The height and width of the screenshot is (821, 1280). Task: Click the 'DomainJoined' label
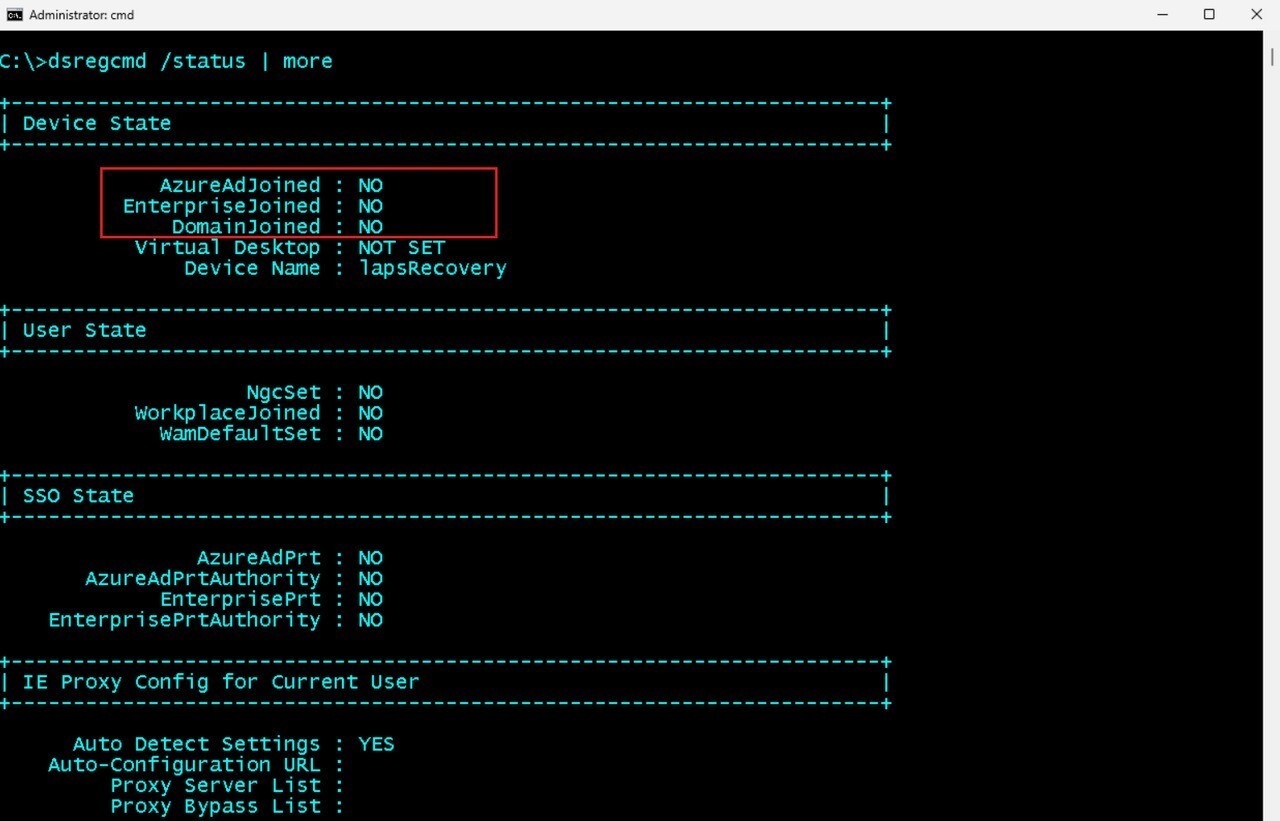pyautogui.click(x=246, y=227)
